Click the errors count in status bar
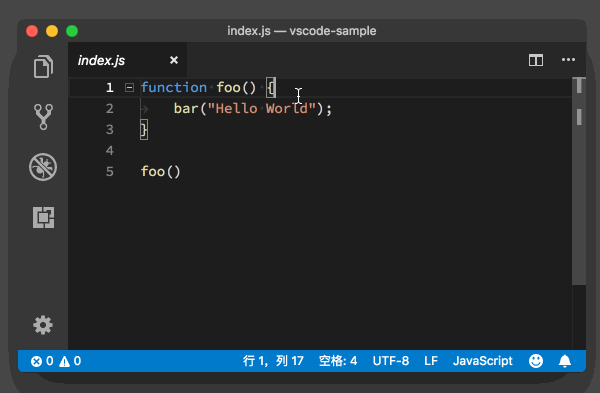This screenshot has height=393, width=600. click(x=42, y=361)
